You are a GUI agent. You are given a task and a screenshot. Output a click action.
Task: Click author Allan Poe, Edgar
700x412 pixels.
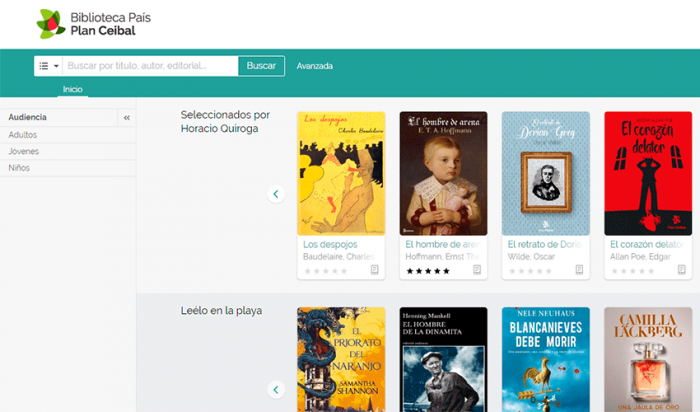pos(640,257)
